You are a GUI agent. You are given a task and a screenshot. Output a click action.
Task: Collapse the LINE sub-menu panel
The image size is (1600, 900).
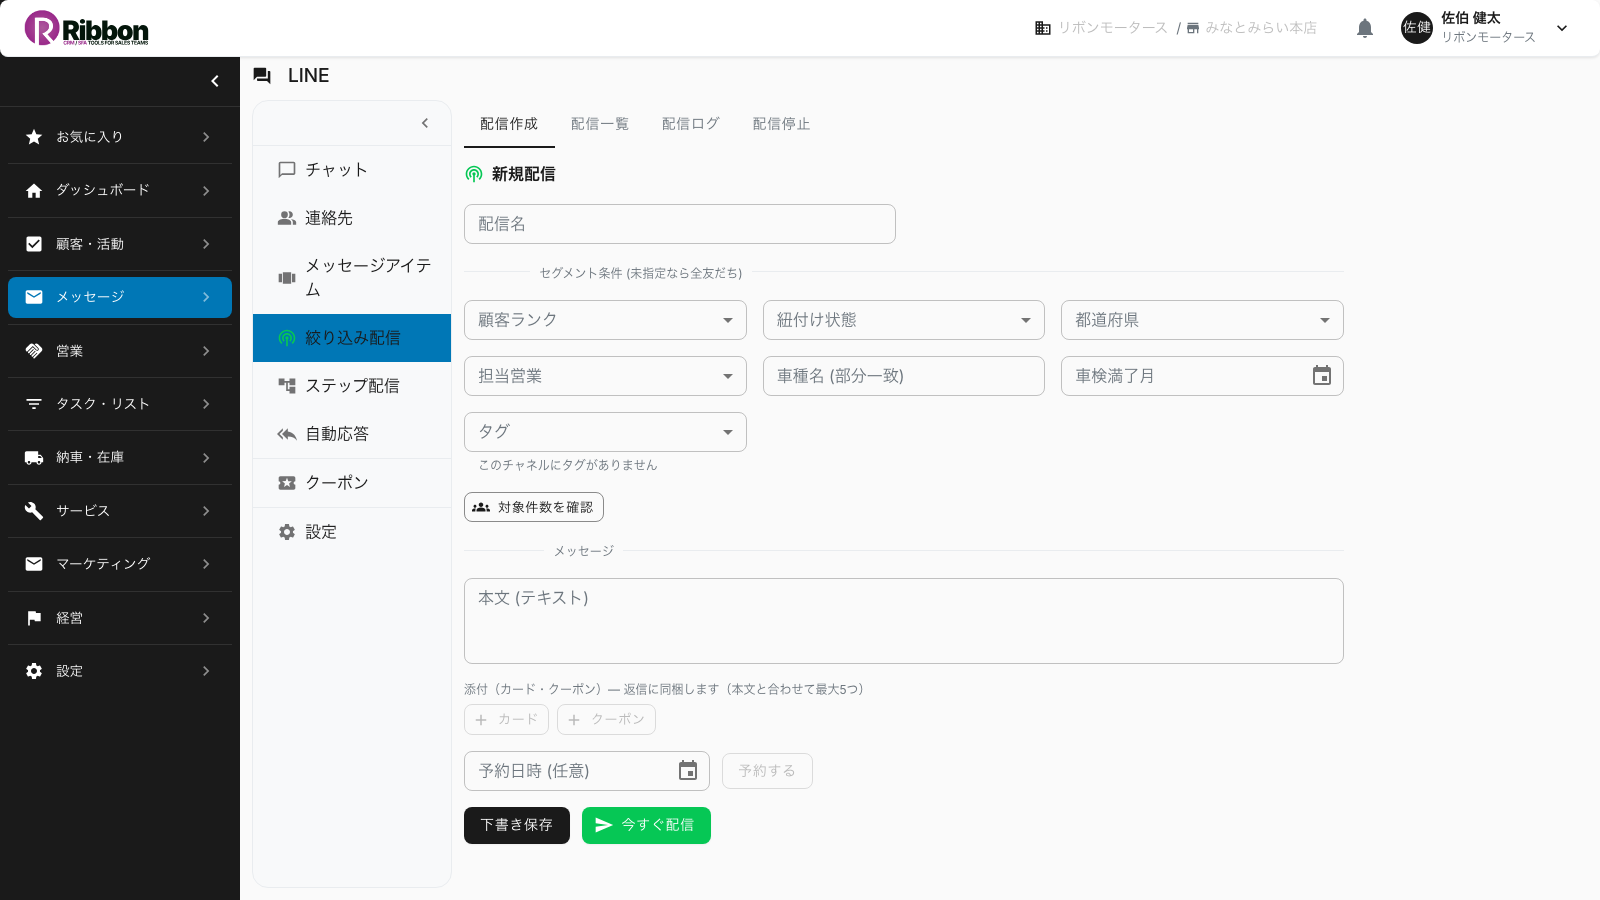(x=425, y=123)
